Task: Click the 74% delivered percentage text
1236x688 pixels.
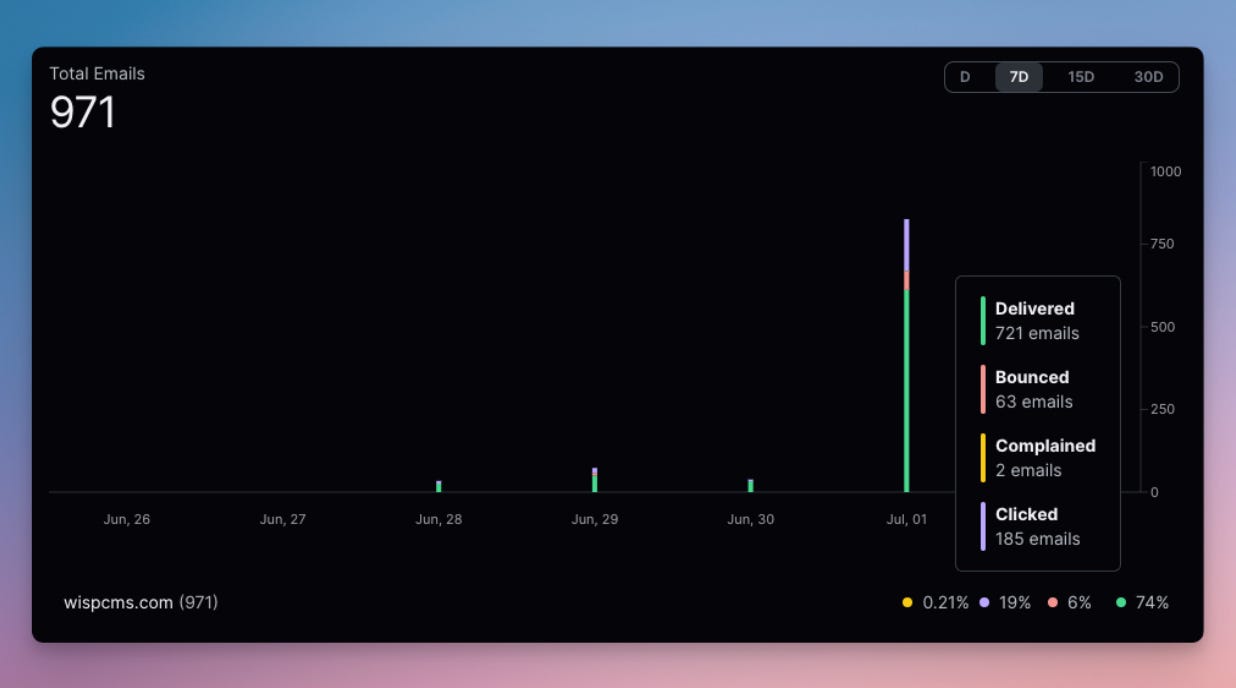Action: pos(1152,603)
